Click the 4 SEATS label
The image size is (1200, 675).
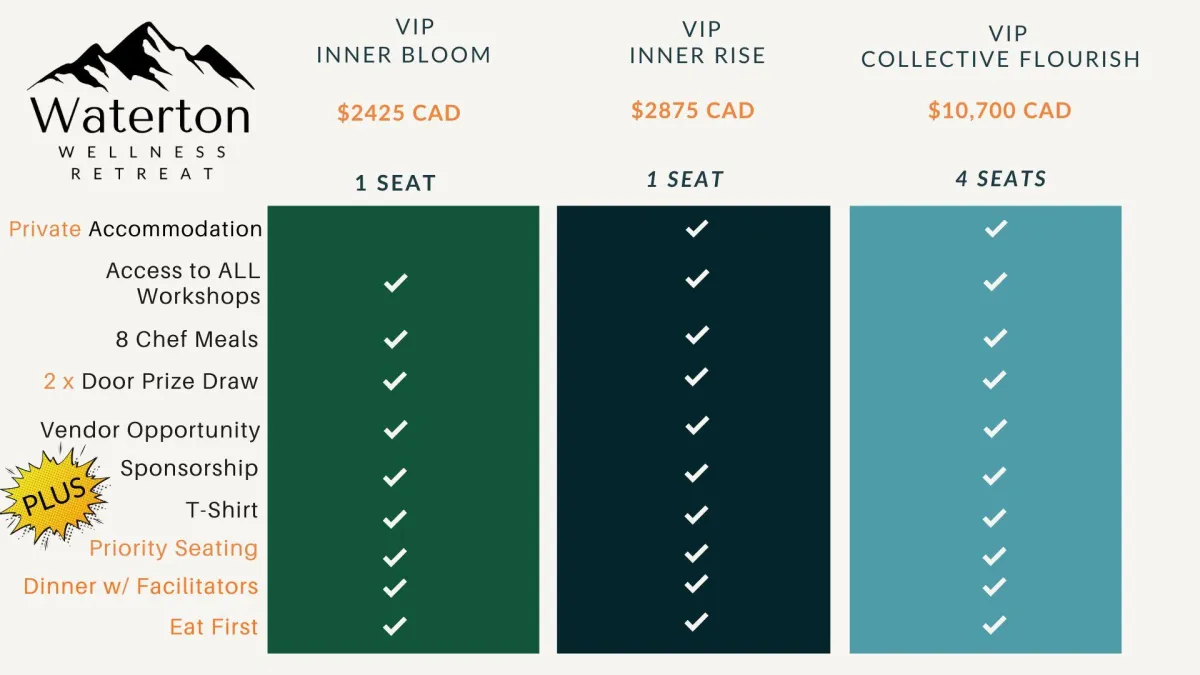pyautogui.click(x=1000, y=179)
